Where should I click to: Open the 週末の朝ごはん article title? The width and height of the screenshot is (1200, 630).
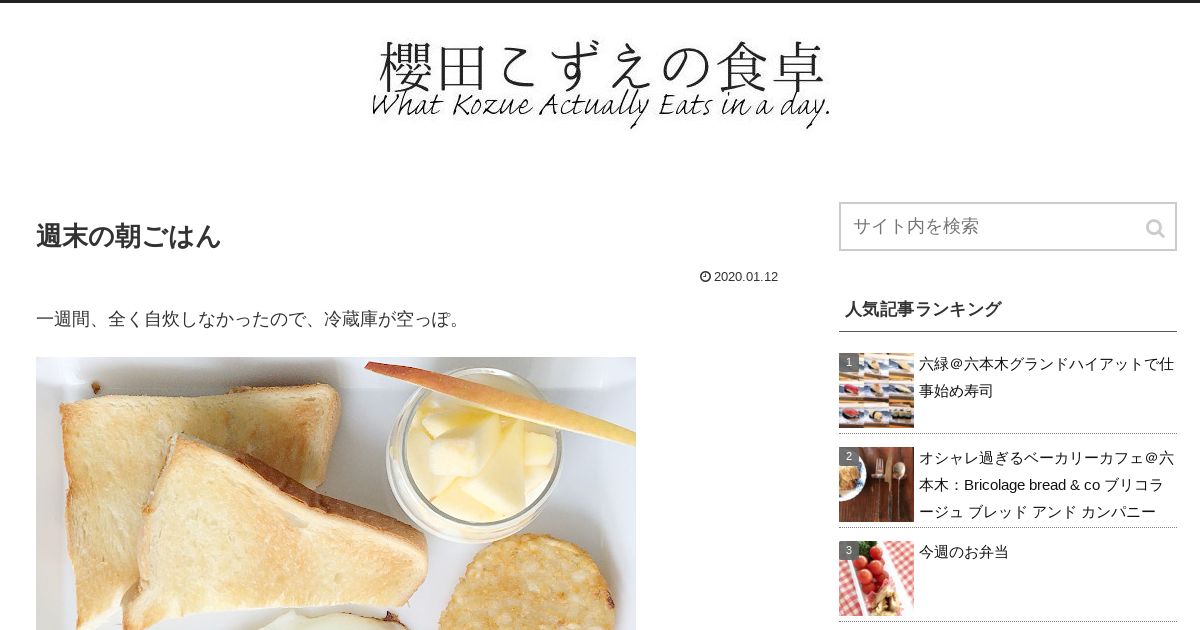click(128, 236)
